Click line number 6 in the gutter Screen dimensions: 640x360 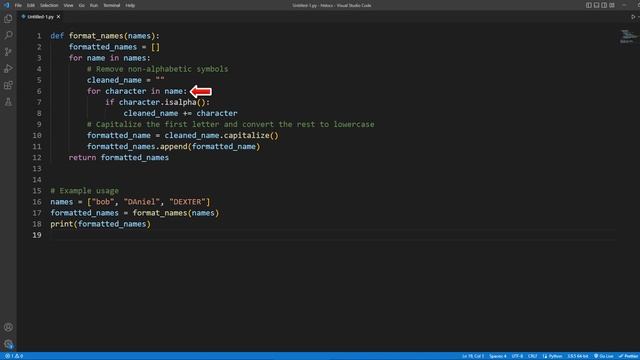pos(39,91)
